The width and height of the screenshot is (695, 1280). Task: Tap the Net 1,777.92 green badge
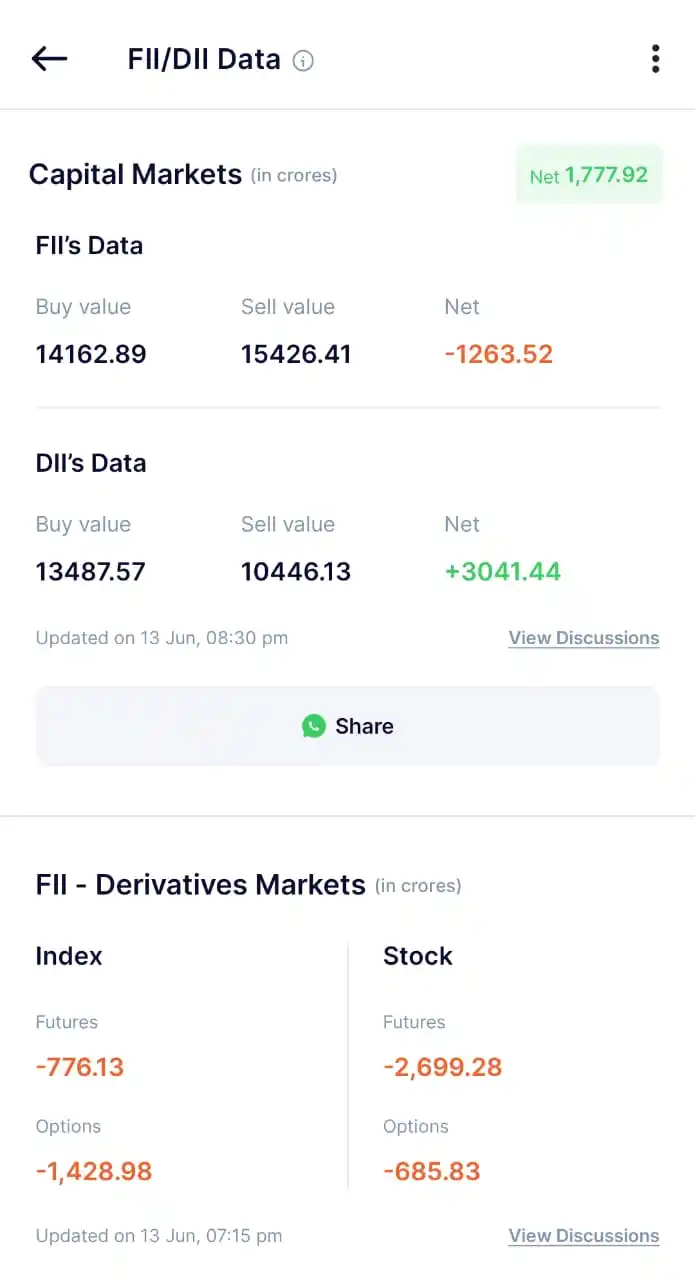(589, 175)
